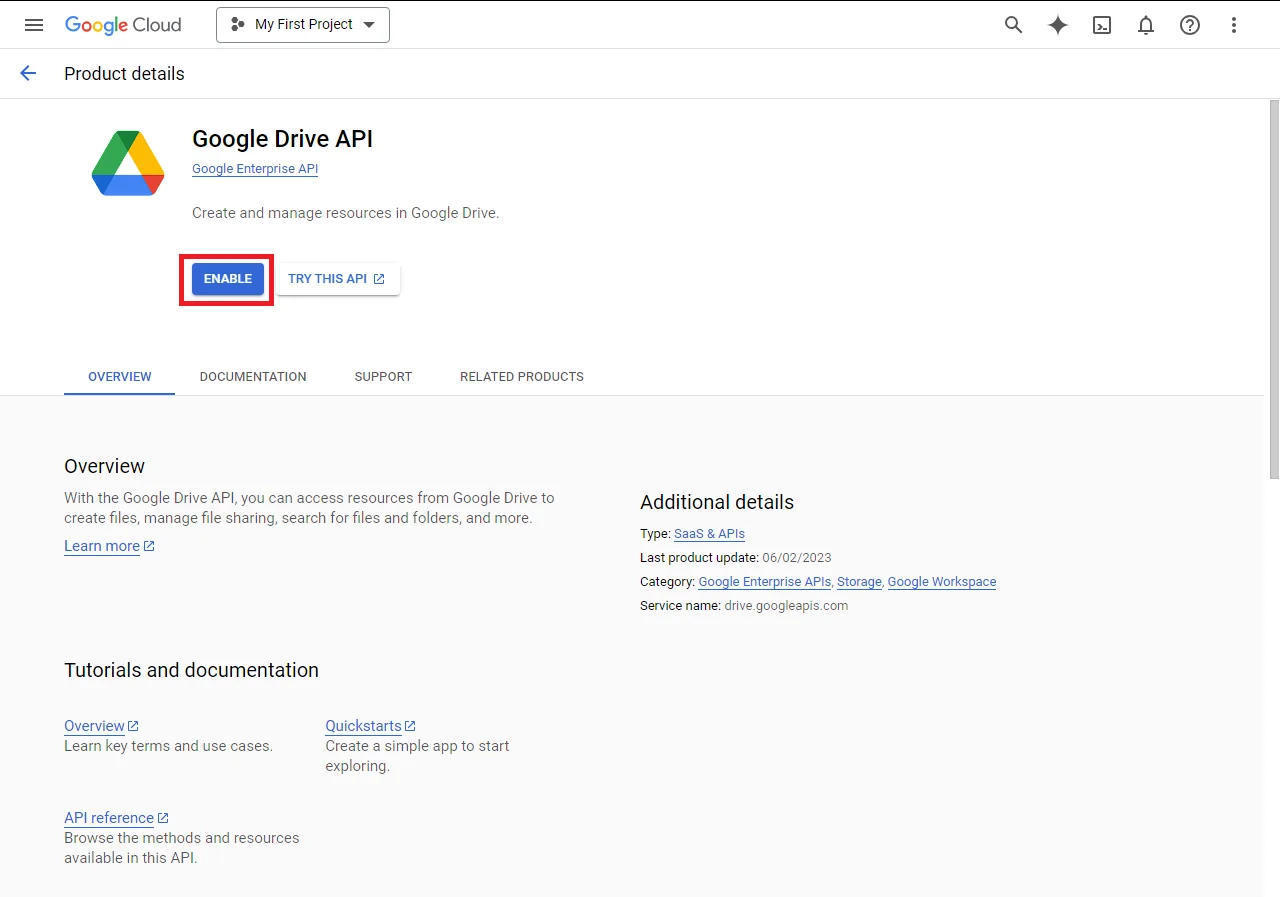Screen dimensions: 1280x897
Task: Select the Google Drive API title text
Action: (x=282, y=139)
